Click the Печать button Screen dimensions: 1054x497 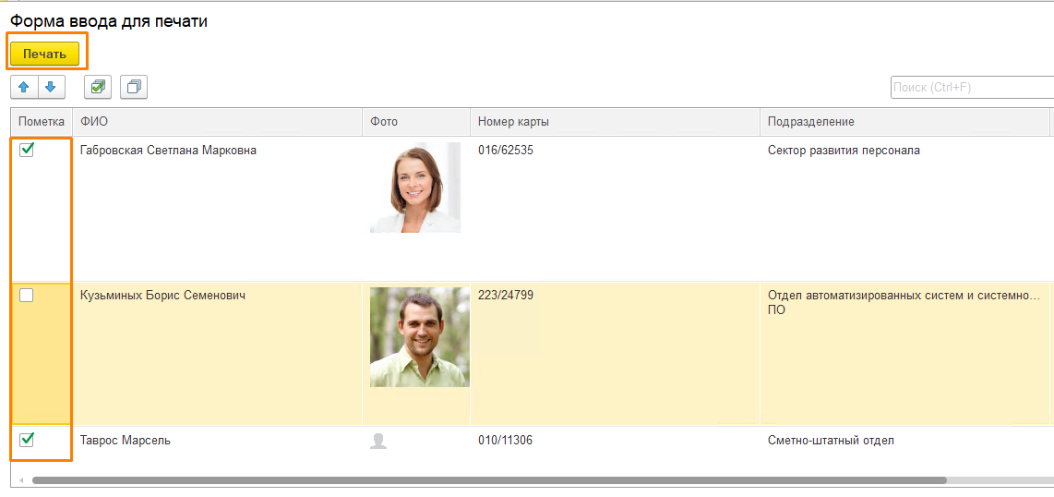[x=45, y=53]
